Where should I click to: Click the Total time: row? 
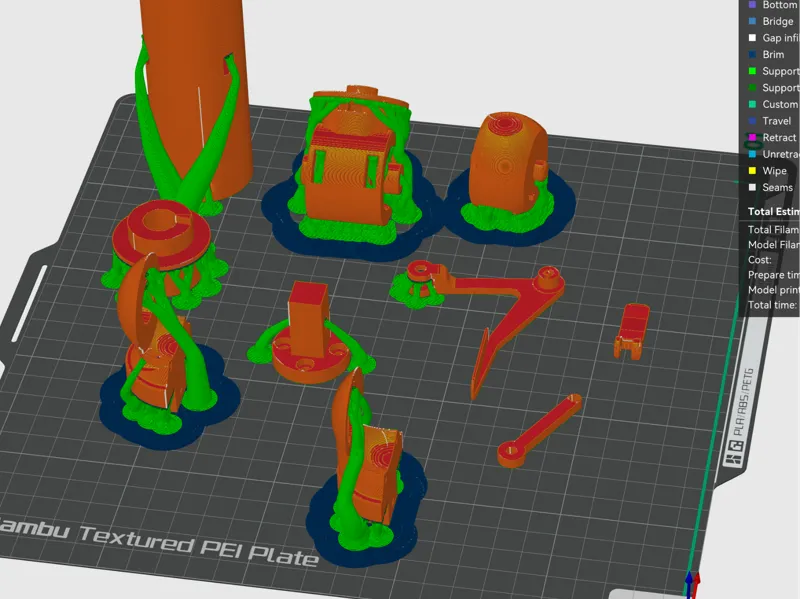point(772,305)
